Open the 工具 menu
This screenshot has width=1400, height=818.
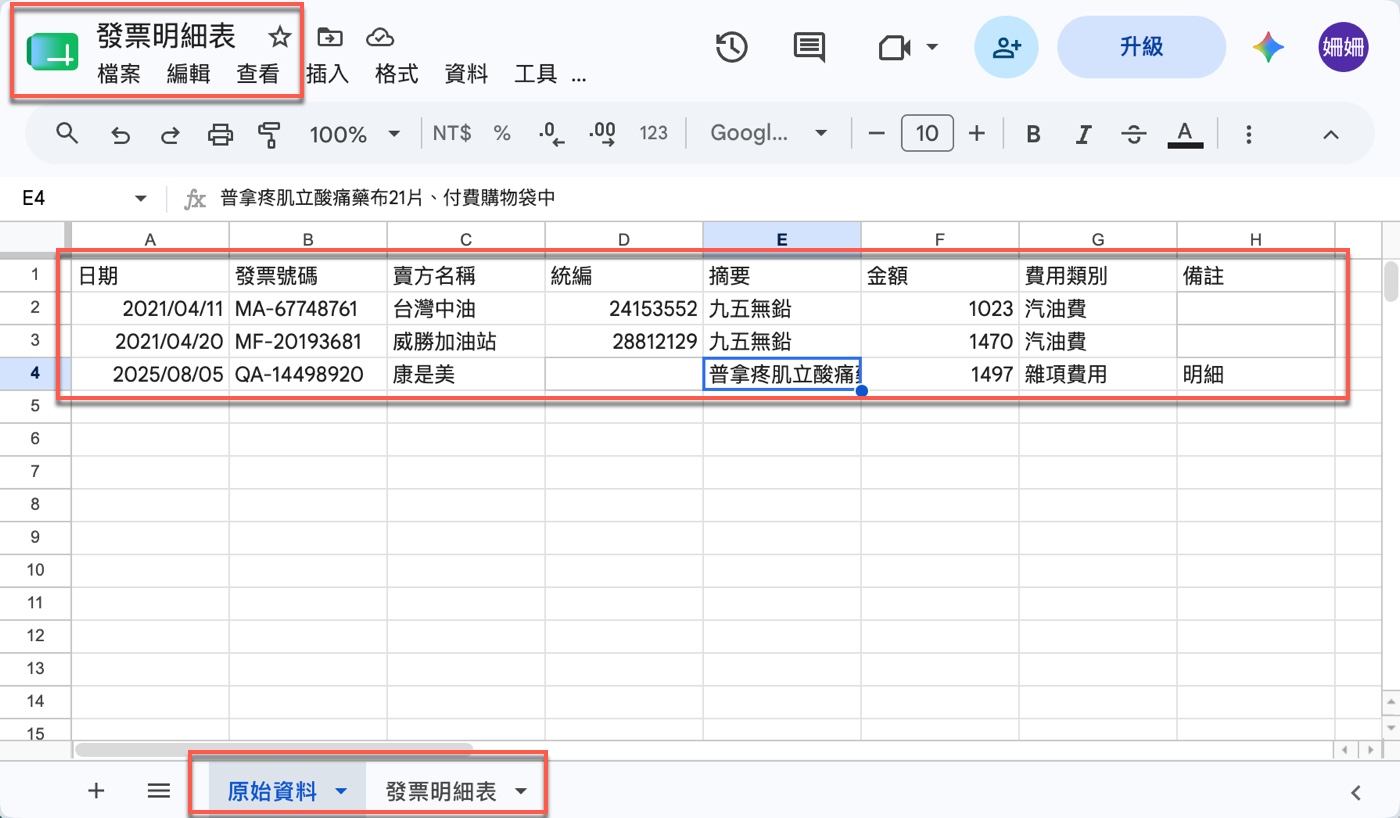(535, 74)
